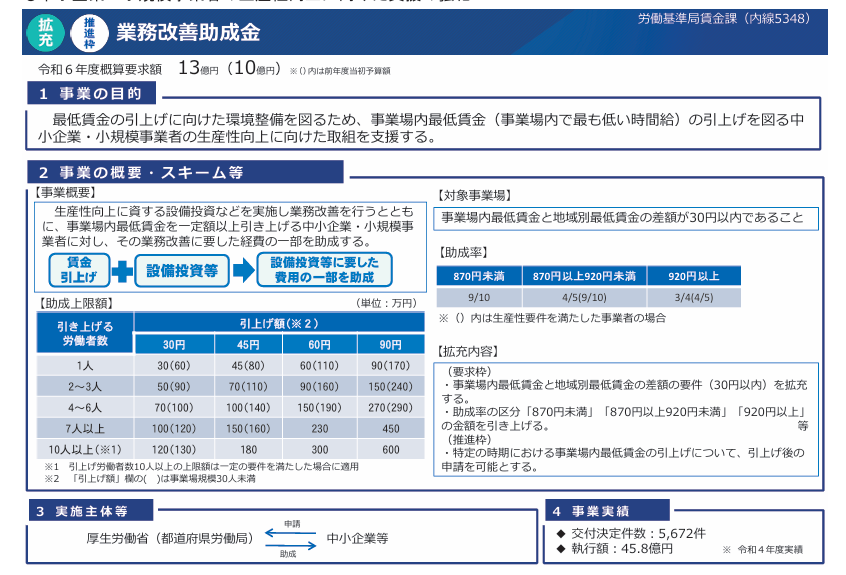Click the 申請 arrow pointing right
Screen dimensions: 846x575
tap(291, 531)
